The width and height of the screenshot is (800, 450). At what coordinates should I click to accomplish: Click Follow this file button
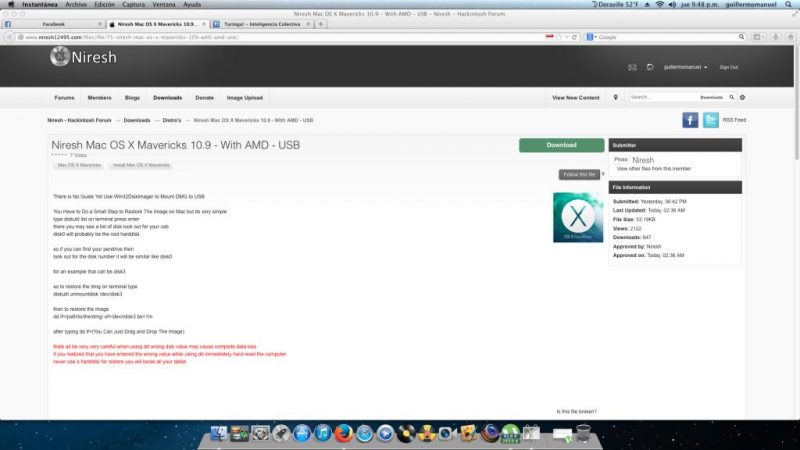pos(579,174)
